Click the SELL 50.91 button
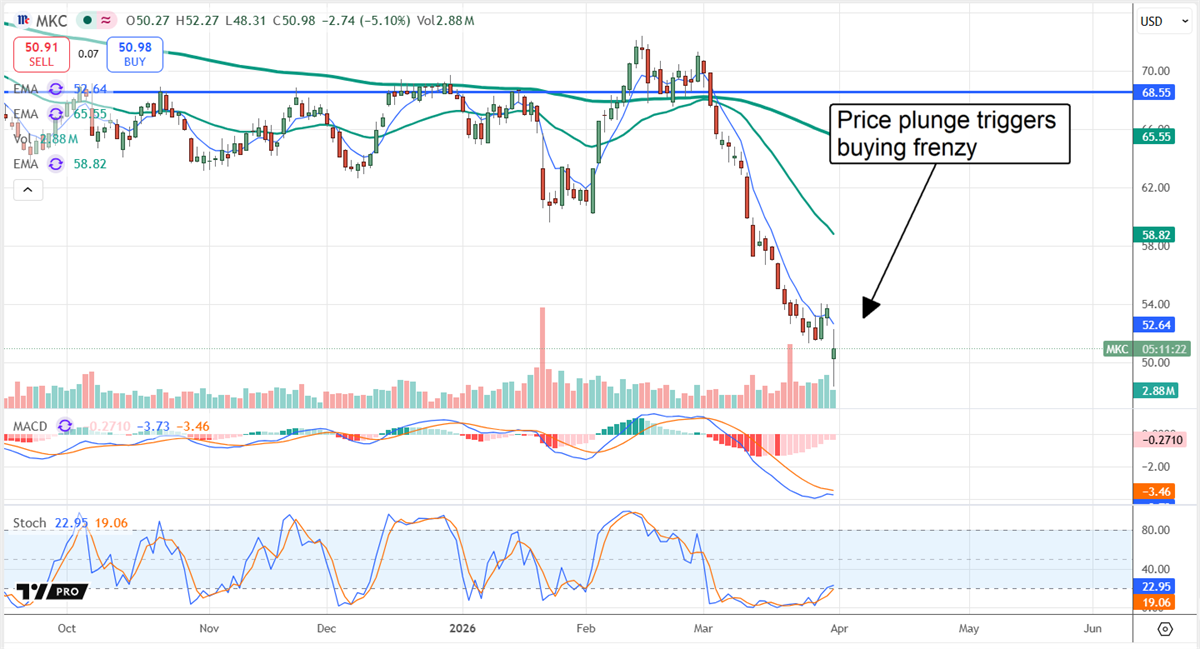Screen dimensions: 1200x649 41,54
